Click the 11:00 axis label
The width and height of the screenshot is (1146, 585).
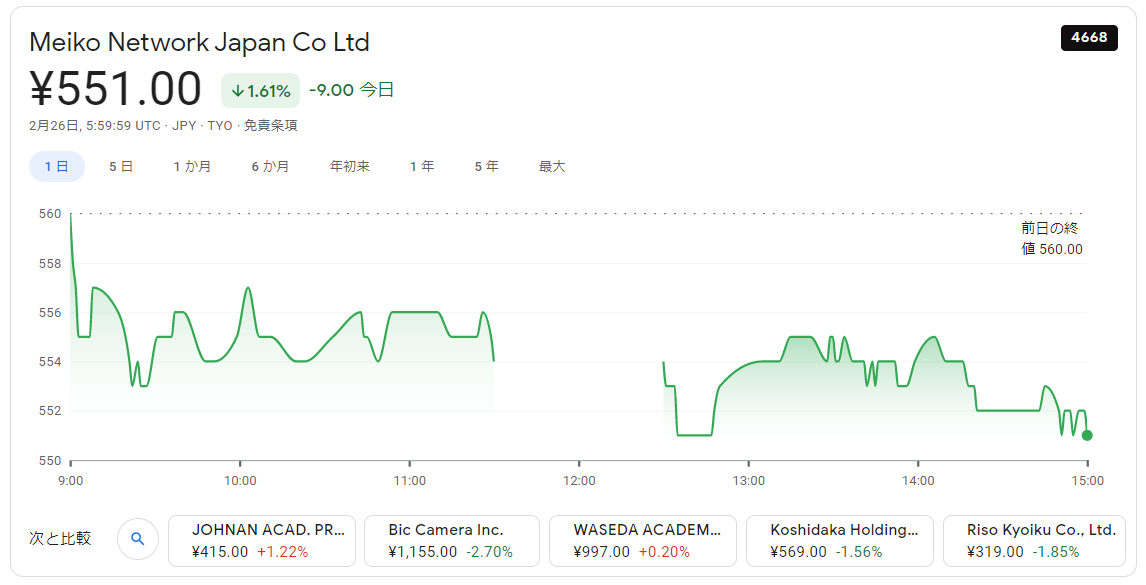[409, 480]
